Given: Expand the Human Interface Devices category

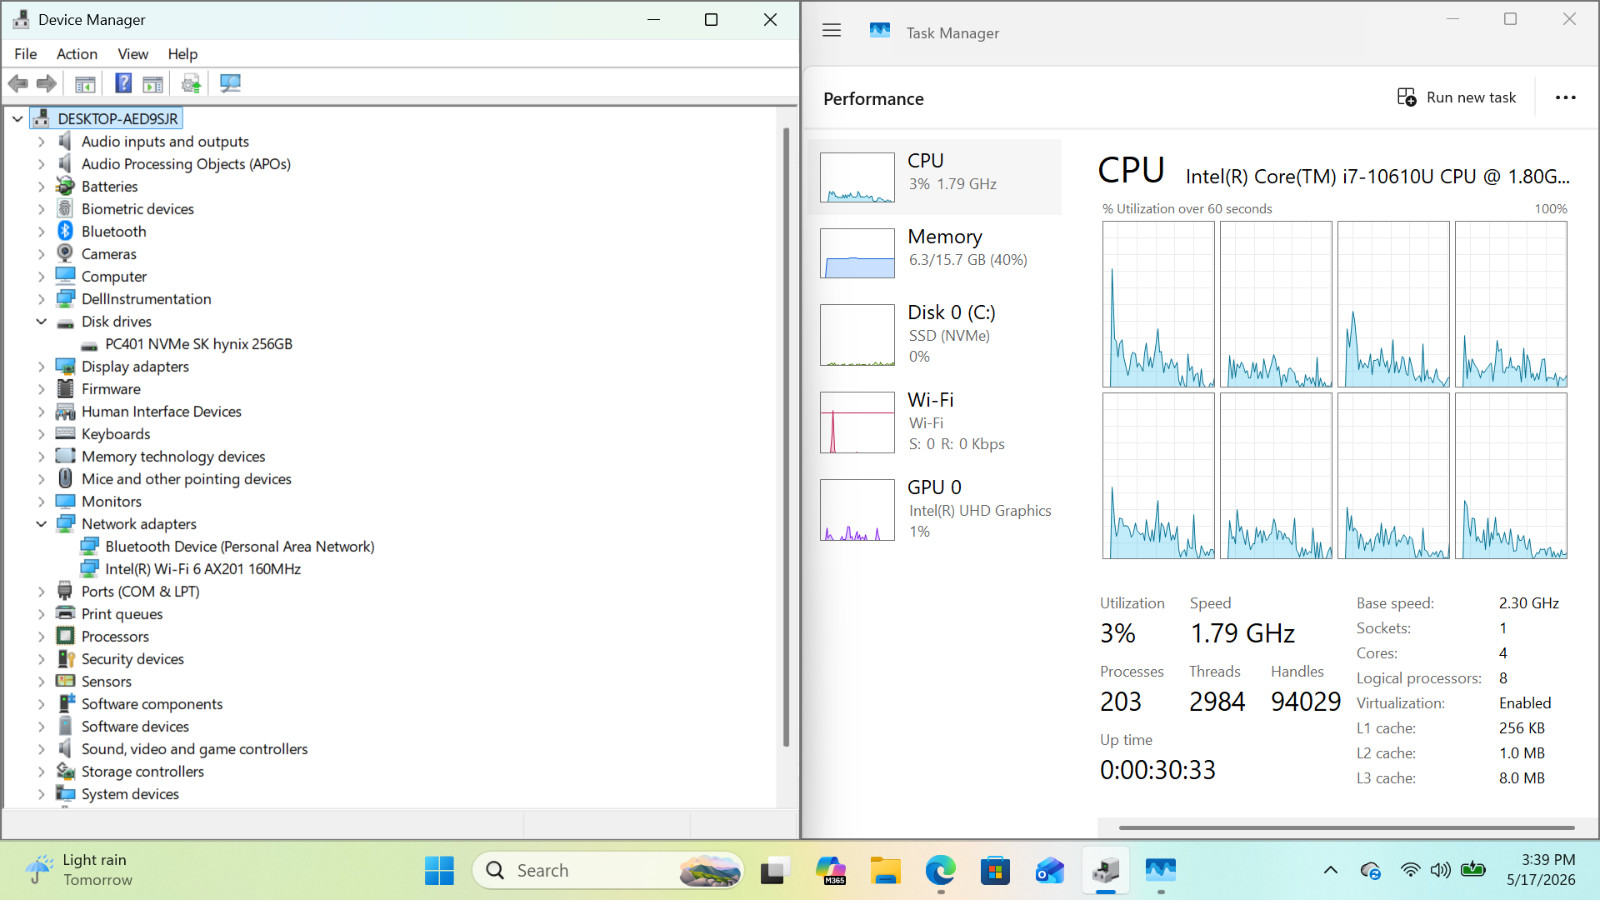Looking at the screenshot, I should (41, 412).
